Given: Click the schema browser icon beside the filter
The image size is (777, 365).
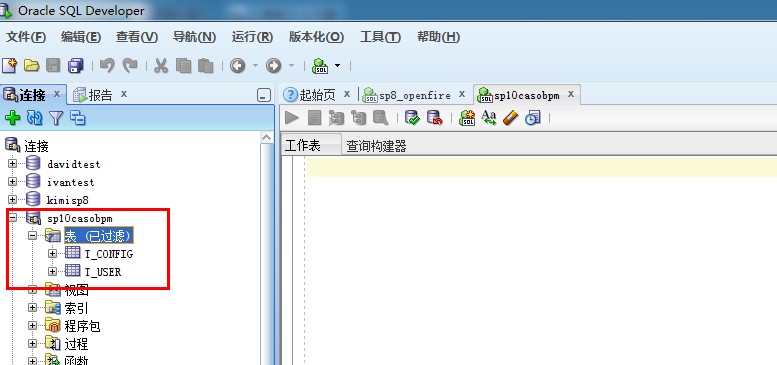Looking at the screenshot, I should pyautogui.click(x=78, y=118).
